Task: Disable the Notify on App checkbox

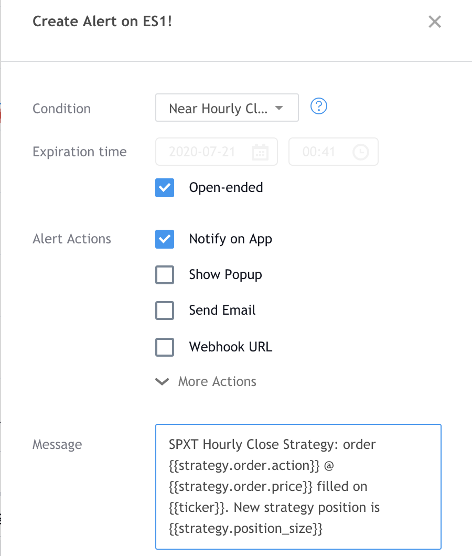Action: pos(165,239)
